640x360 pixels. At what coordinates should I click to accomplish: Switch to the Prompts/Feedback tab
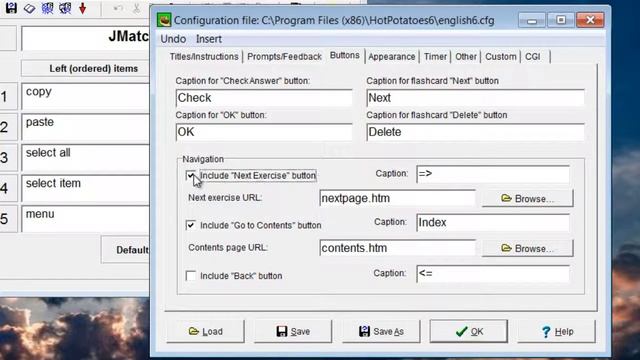tap(284, 57)
